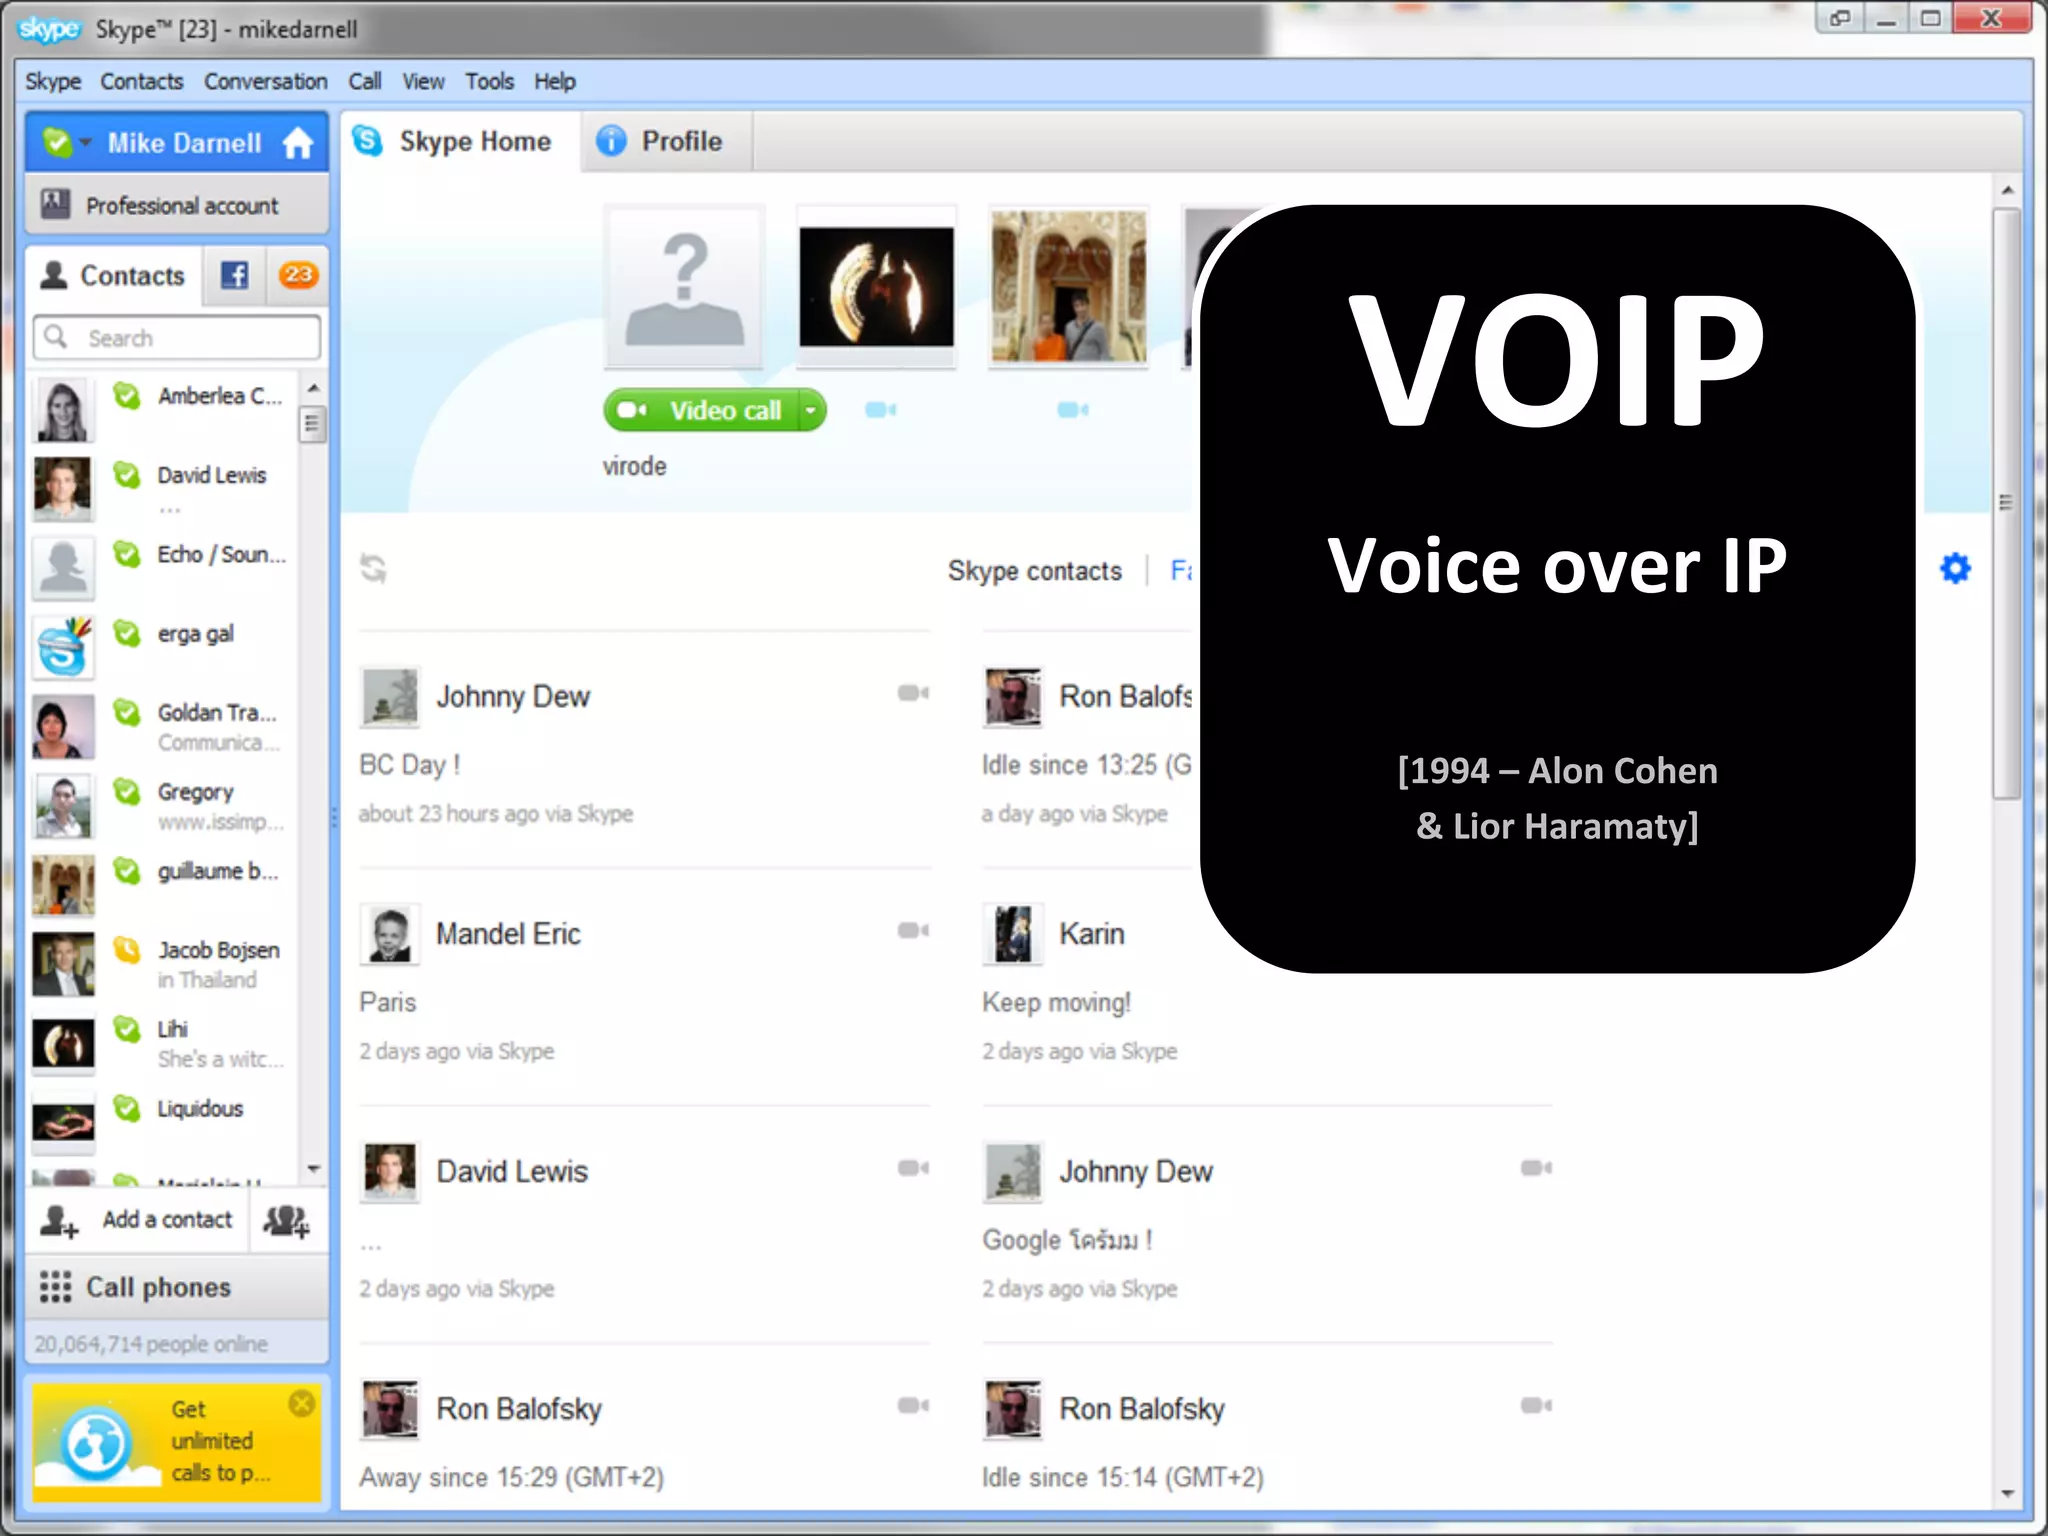Viewport: 2048px width, 1536px height.
Task: Click refresh icon above Johnny Dew feed
Action: (374, 569)
